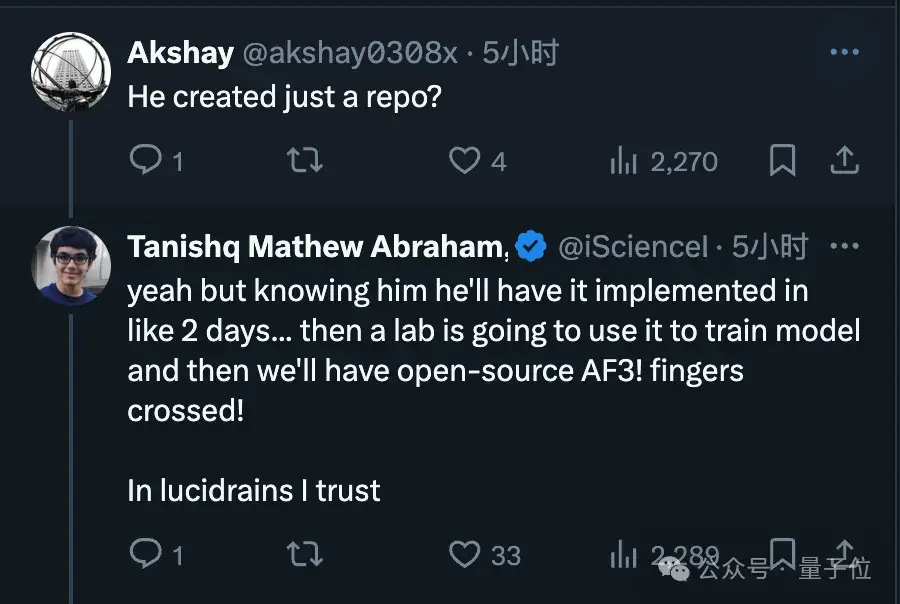
Task: Click the verified badge next to Tanishq's name
Action: point(530,245)
